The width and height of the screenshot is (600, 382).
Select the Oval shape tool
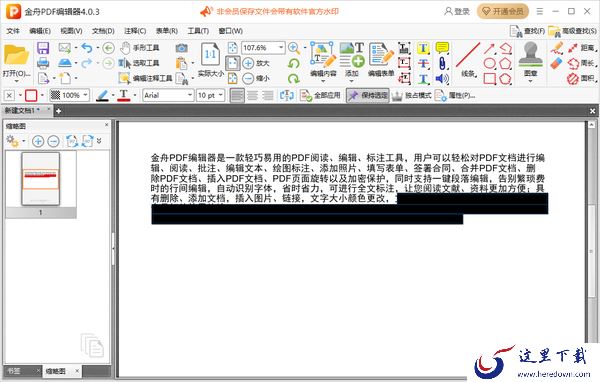point(490,64)
